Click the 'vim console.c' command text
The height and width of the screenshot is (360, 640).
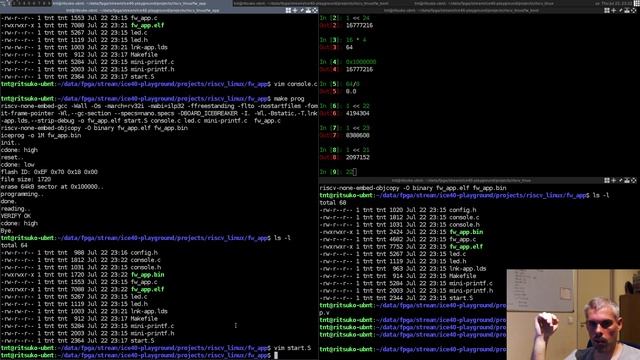(295, 84)
